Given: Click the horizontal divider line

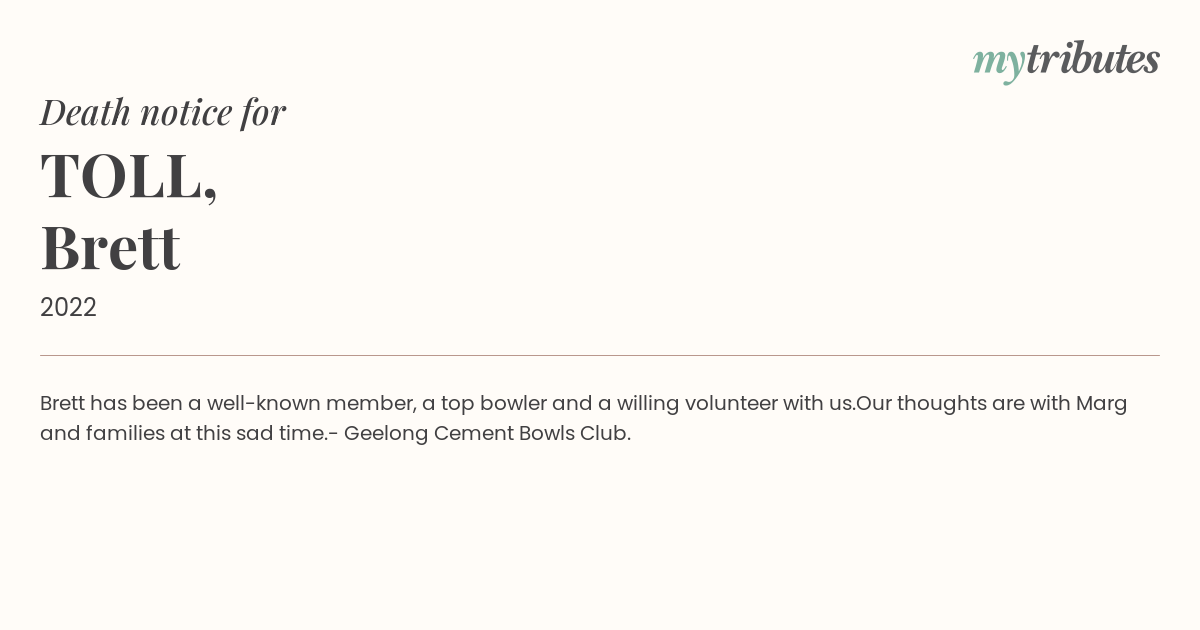Looking at the screenshot, I should (x=600, y=355).
